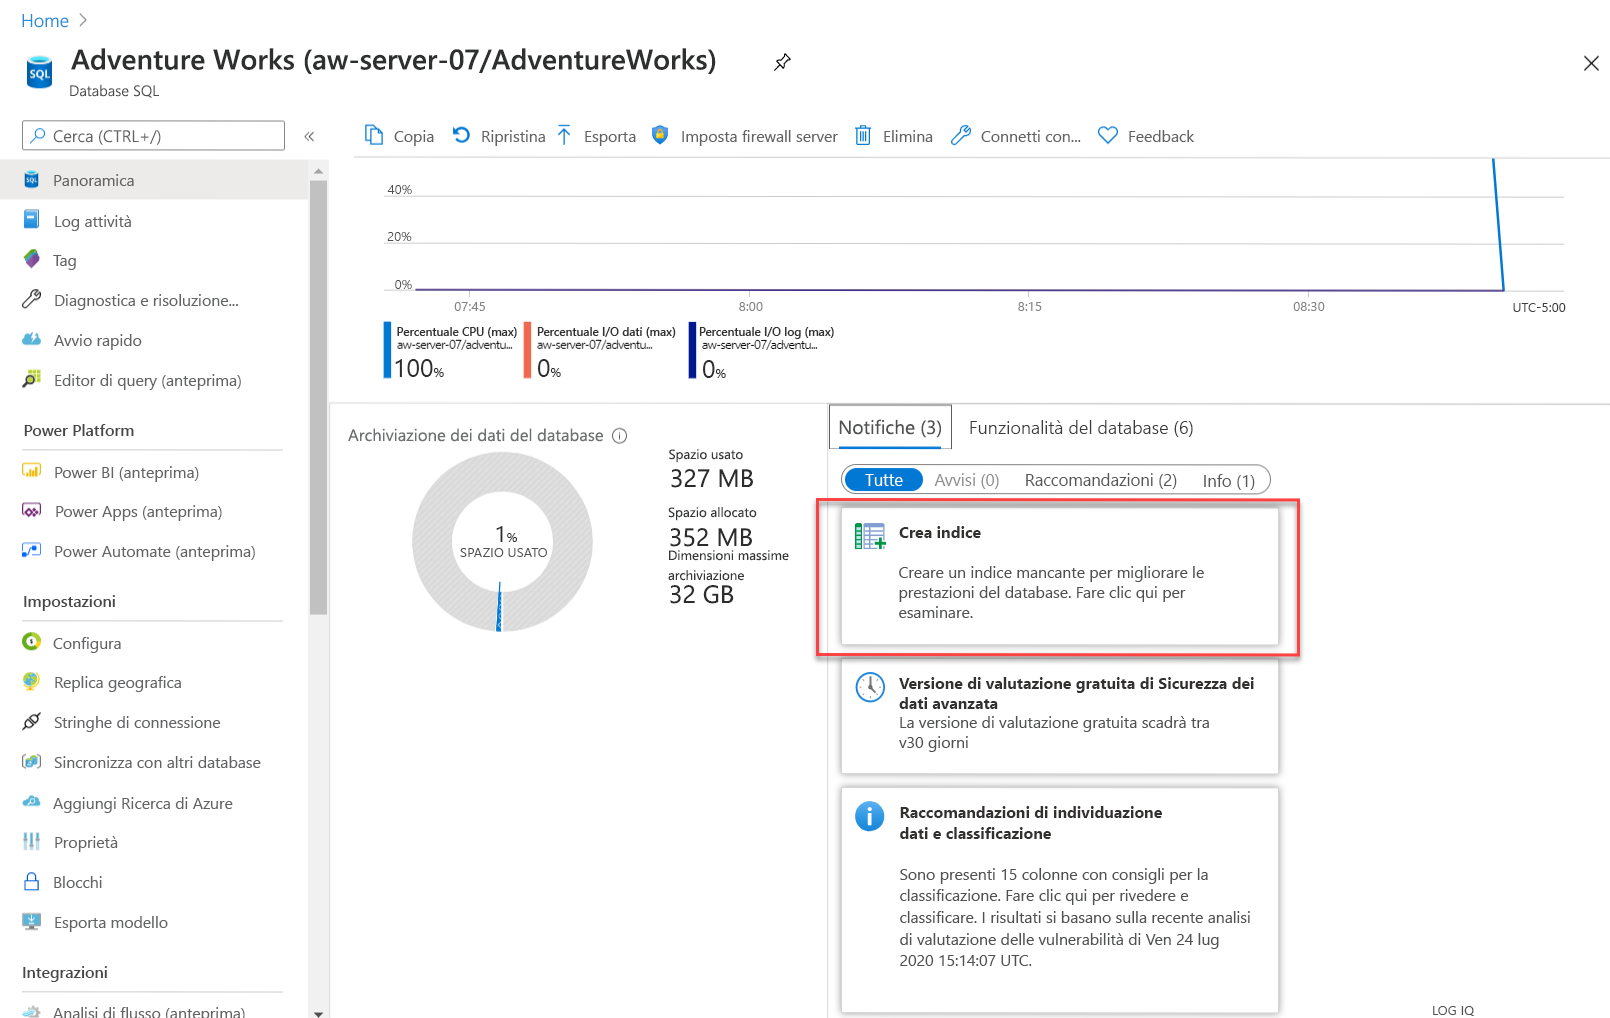Click the 32 GB maximum storage value

[701, 595]
